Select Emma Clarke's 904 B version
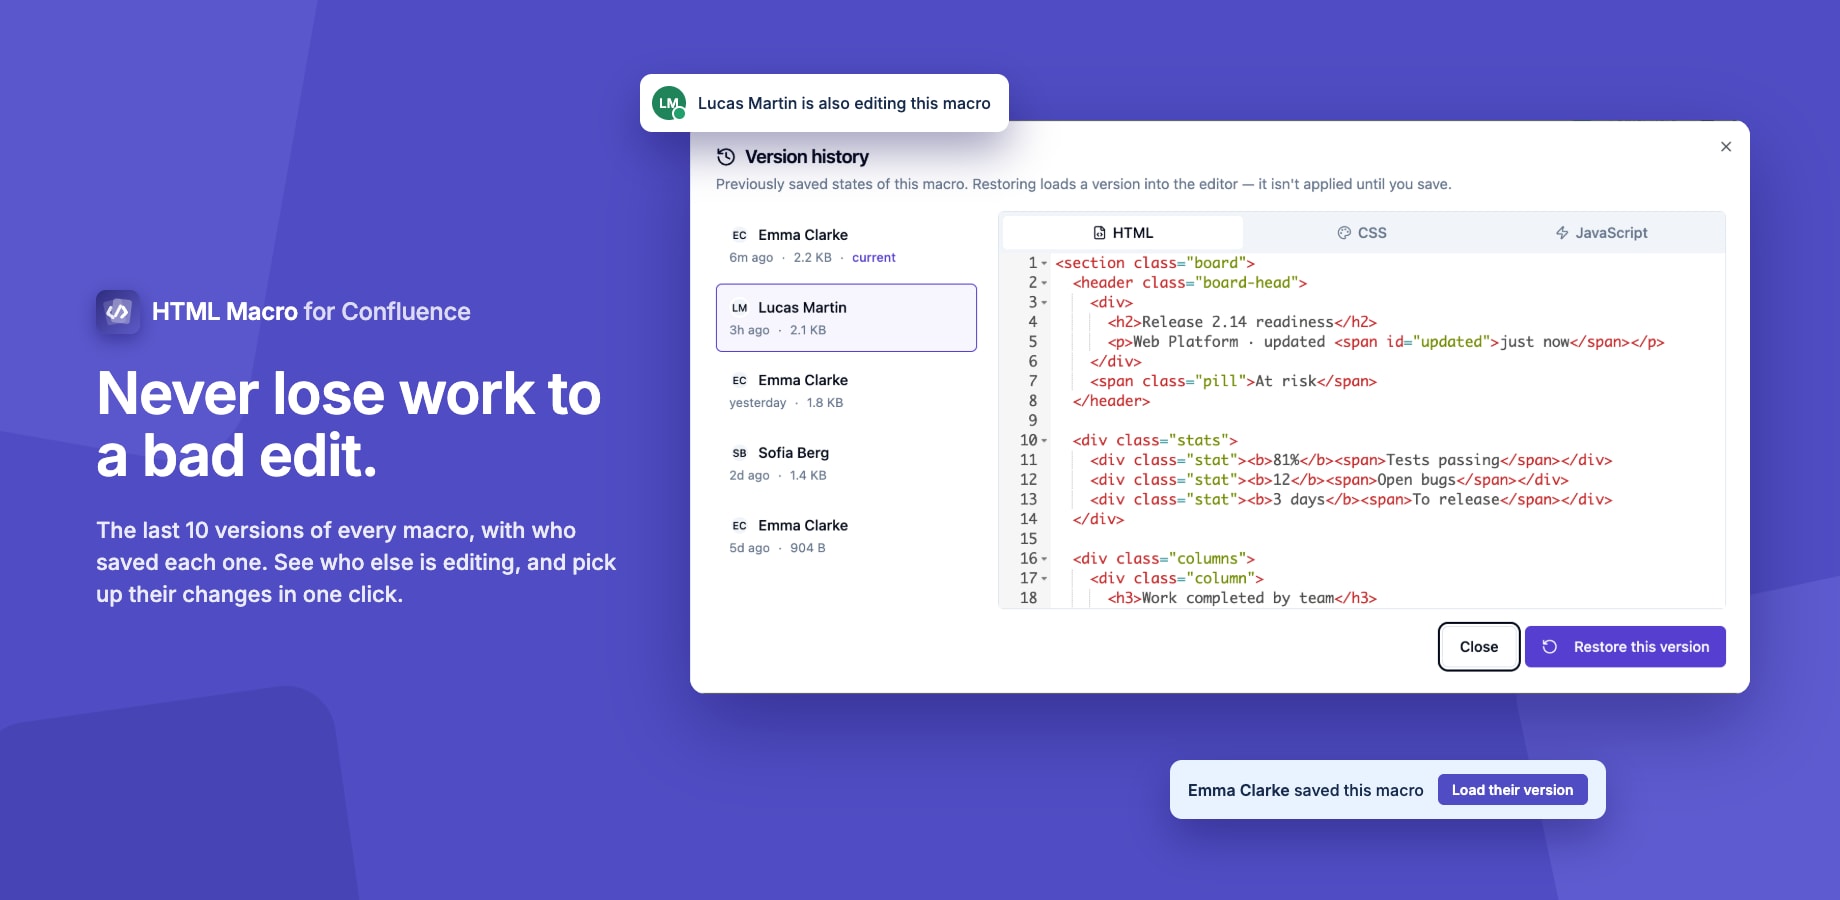Viewport: 1840px width, 900px height. [846, 536]
